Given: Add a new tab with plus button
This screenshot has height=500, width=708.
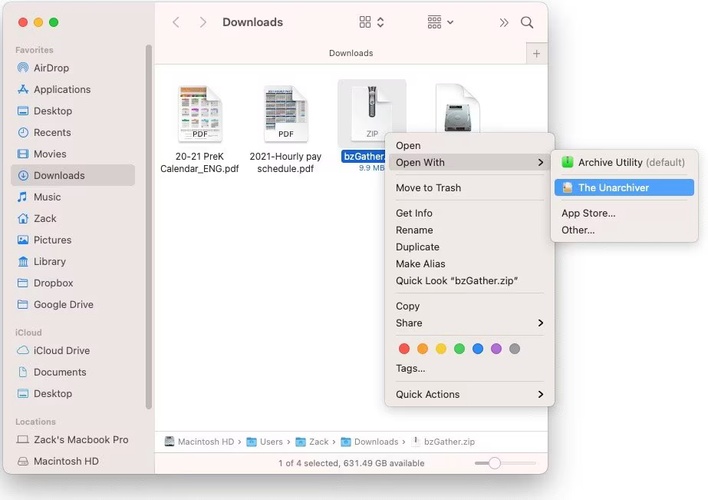Looking at the screenshot, I should click(536, 54).
